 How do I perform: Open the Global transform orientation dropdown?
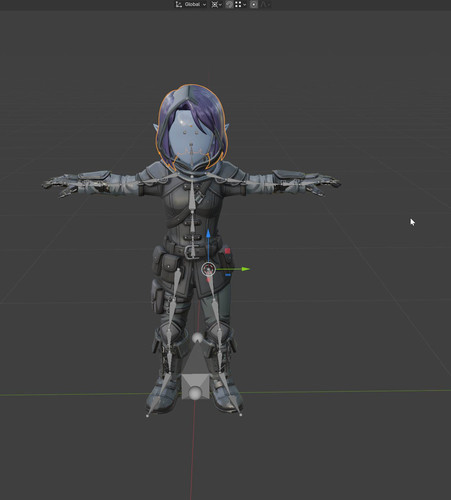point(191,4)
